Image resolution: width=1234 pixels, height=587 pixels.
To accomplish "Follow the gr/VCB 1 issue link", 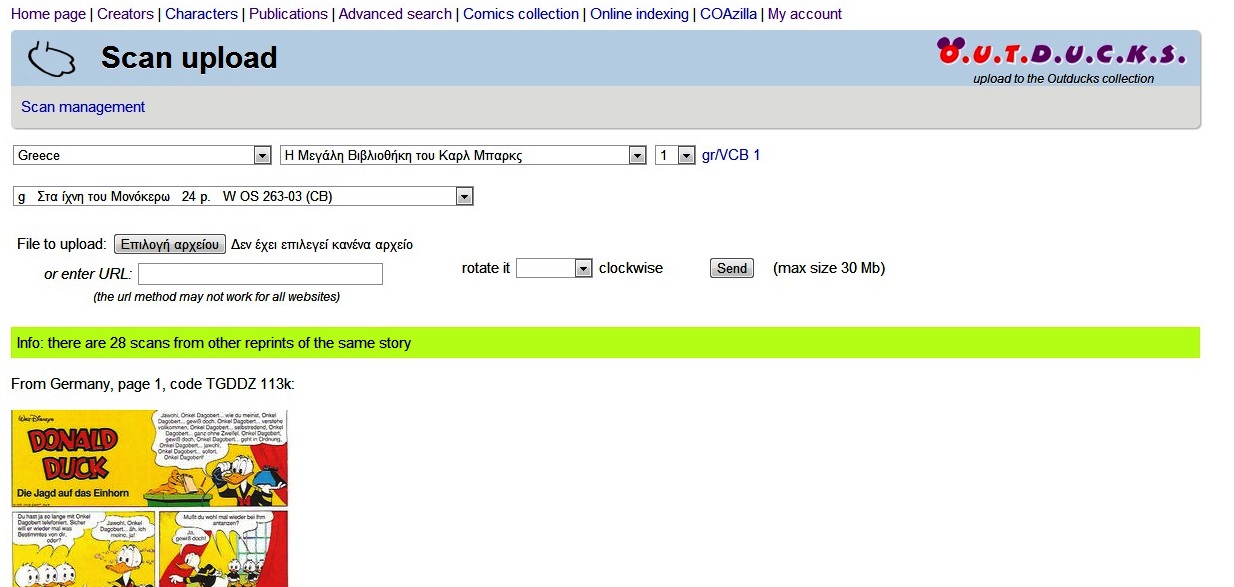I will pos(731,155).
